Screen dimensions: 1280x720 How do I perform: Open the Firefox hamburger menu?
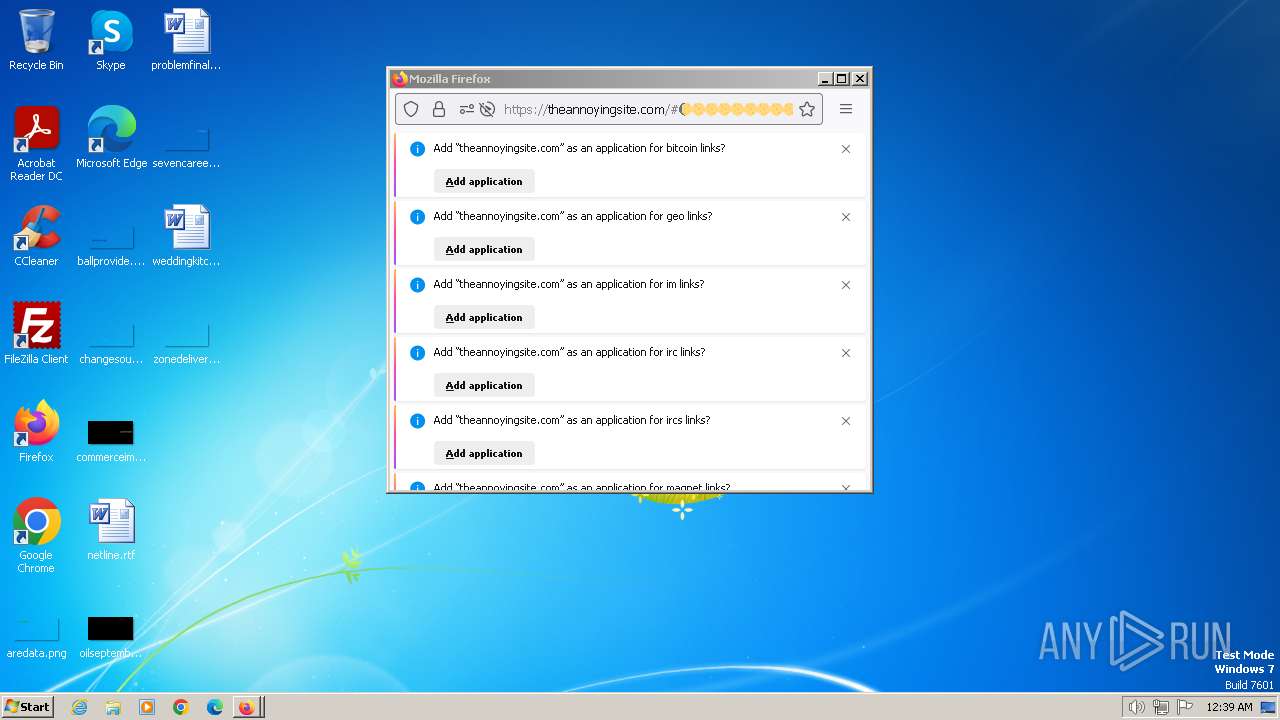click(846, 109)
